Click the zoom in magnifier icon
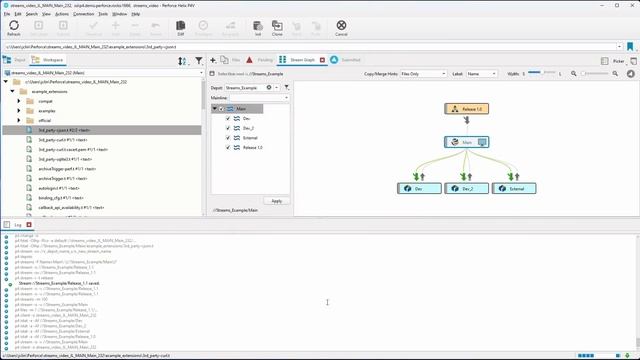Image resolution: width=640 pixels, height=360 pixels. (x=615, y=73)
